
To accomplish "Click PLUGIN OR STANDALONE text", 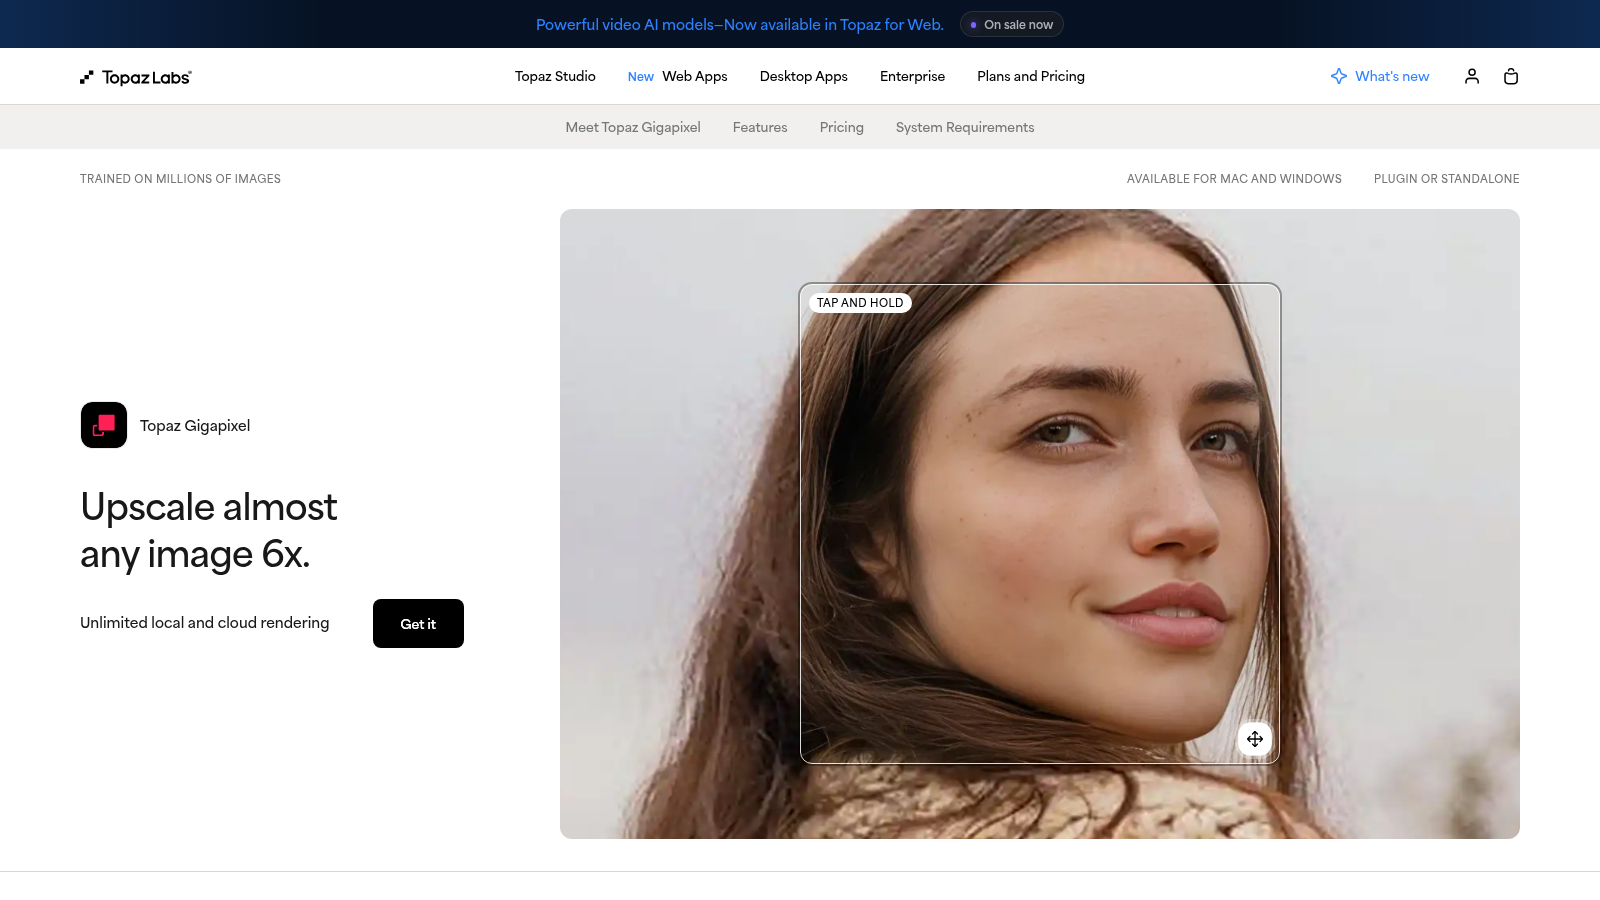I will 1446,179.
